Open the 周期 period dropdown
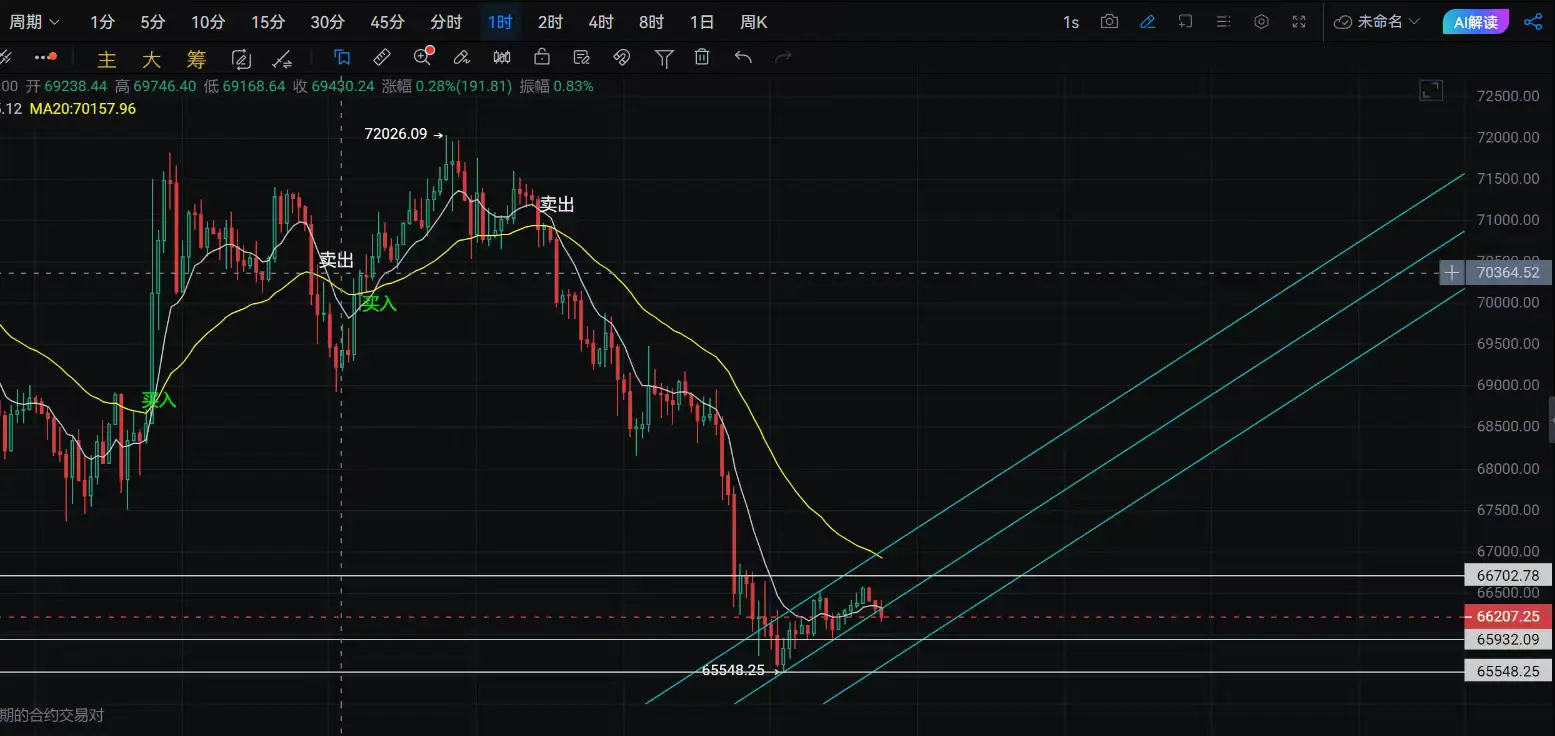1555x736 pixels. [34, 22]
